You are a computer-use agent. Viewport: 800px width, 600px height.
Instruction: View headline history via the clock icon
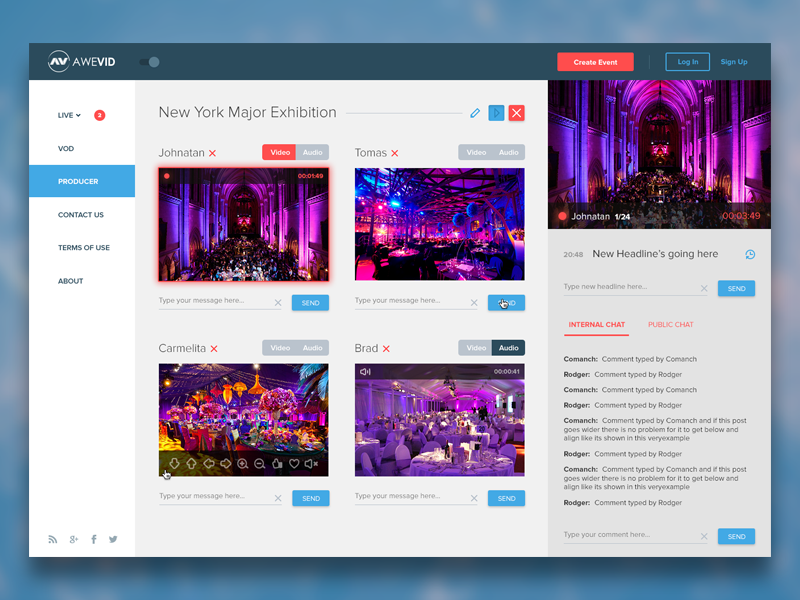[750, 254]
